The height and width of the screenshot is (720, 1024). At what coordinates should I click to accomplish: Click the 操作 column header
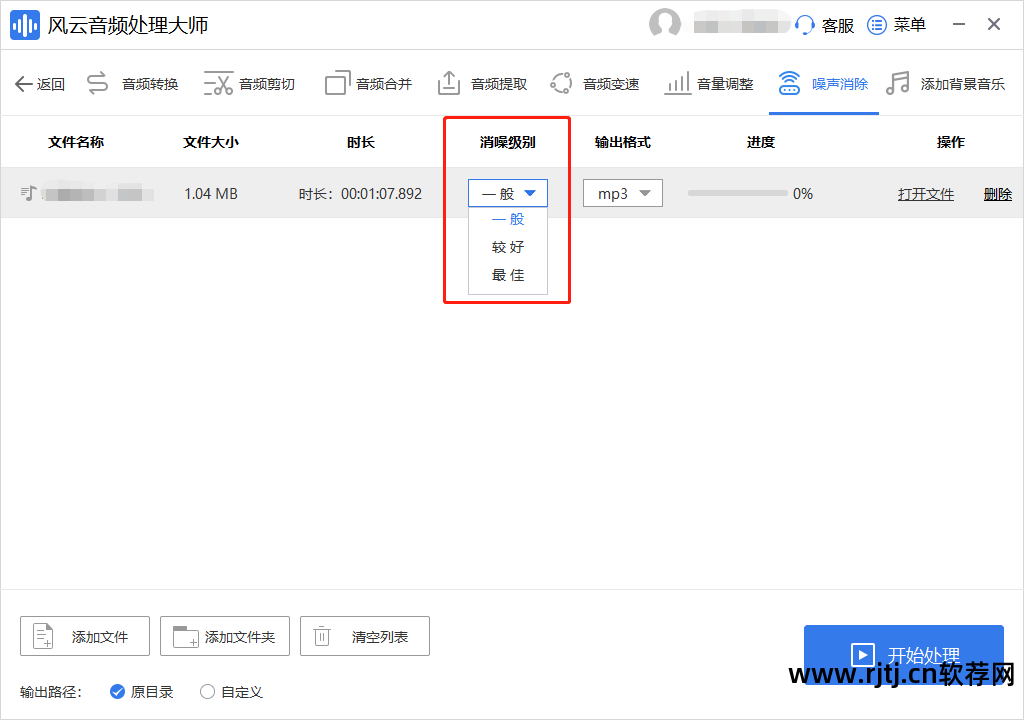tap(950, 142)
